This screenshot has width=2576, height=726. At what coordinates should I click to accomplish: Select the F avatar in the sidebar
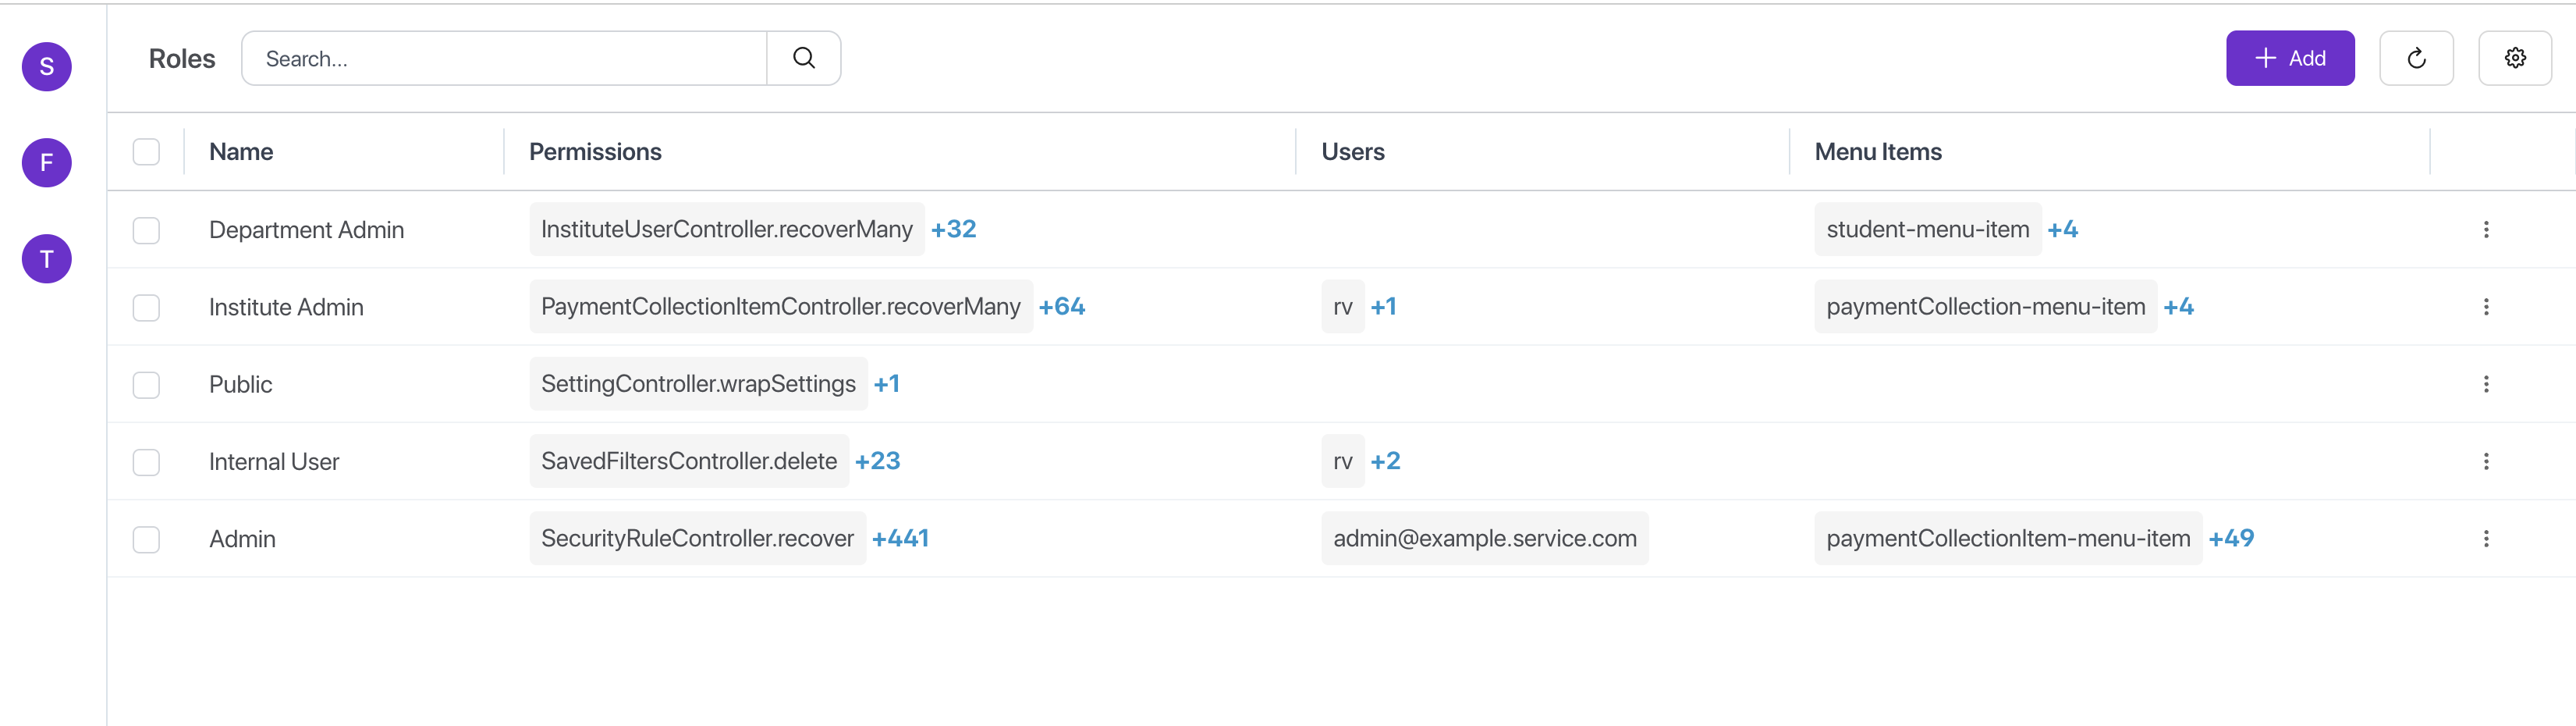(46, 162)
